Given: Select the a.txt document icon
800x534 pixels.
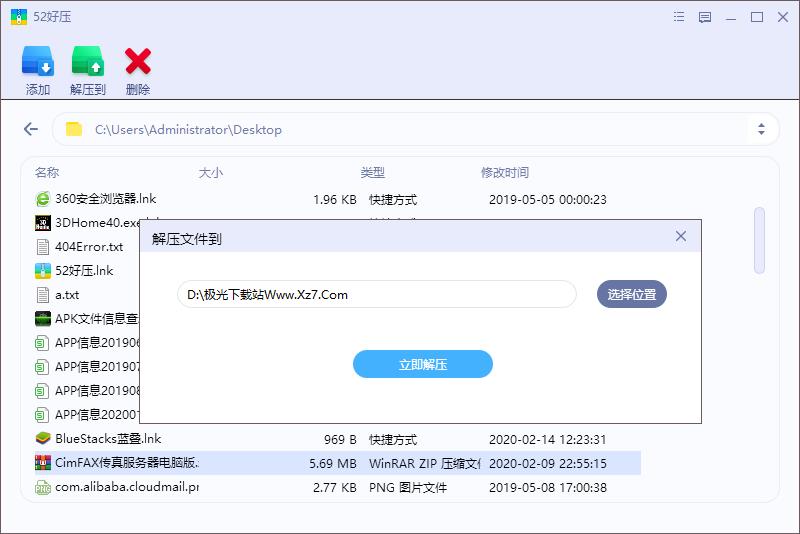Looking at the screenshot, I should tap(43, 295).
